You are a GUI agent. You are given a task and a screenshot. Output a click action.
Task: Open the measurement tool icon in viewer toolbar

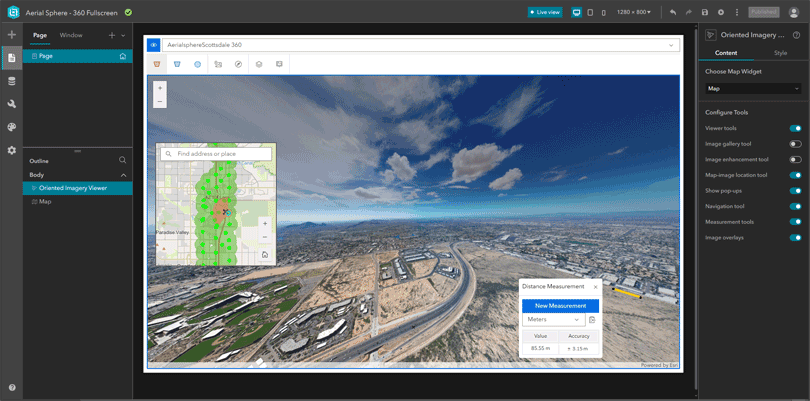tap(279, 64)
